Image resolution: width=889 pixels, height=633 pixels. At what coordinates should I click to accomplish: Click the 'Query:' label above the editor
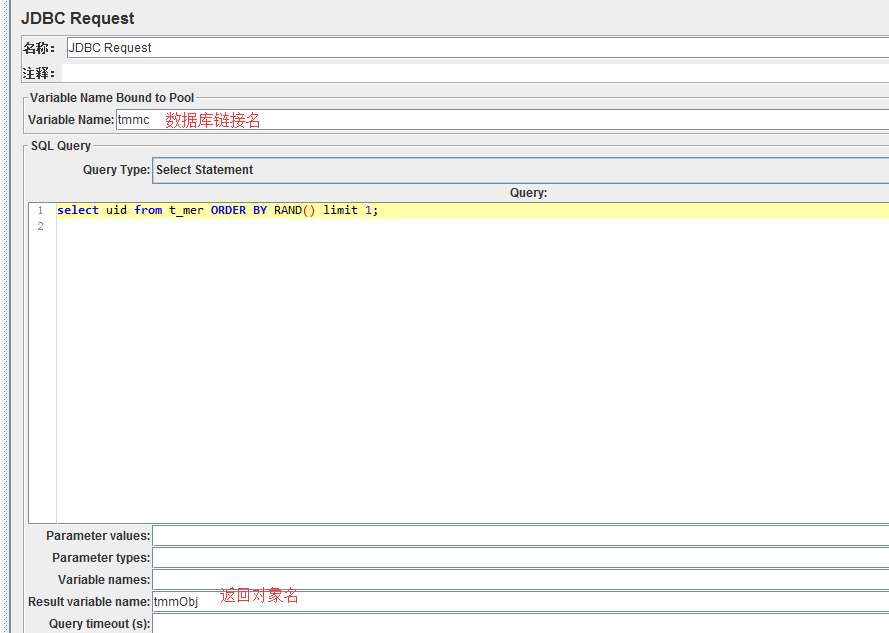(528, 193)
